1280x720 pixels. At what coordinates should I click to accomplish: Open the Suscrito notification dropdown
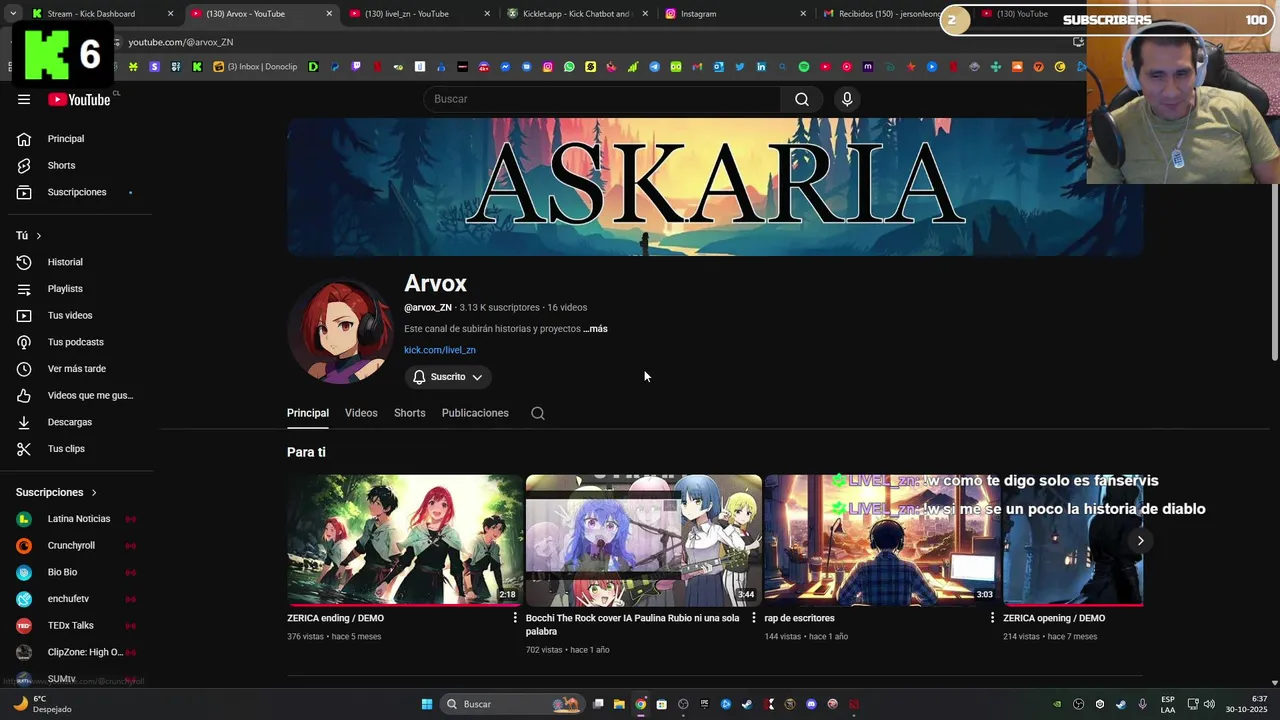(x=448, y=377)
